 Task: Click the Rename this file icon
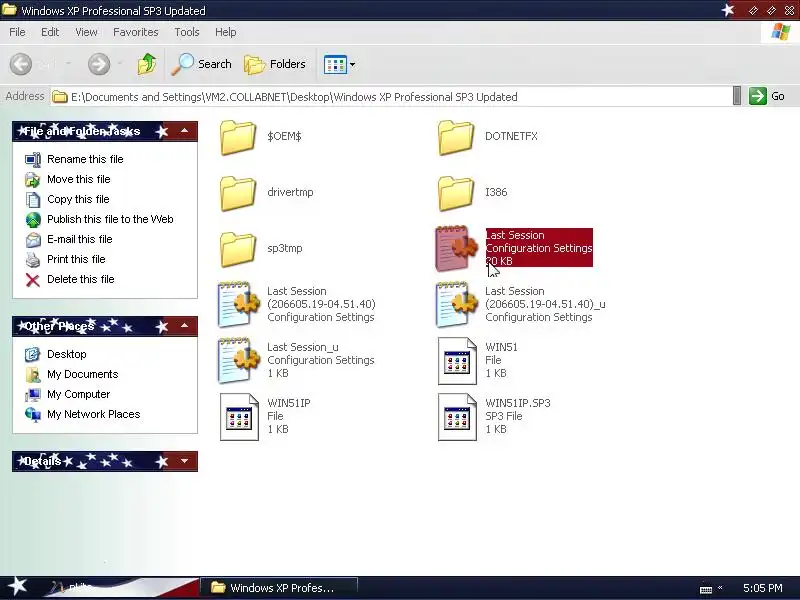(x=33, y=160)
